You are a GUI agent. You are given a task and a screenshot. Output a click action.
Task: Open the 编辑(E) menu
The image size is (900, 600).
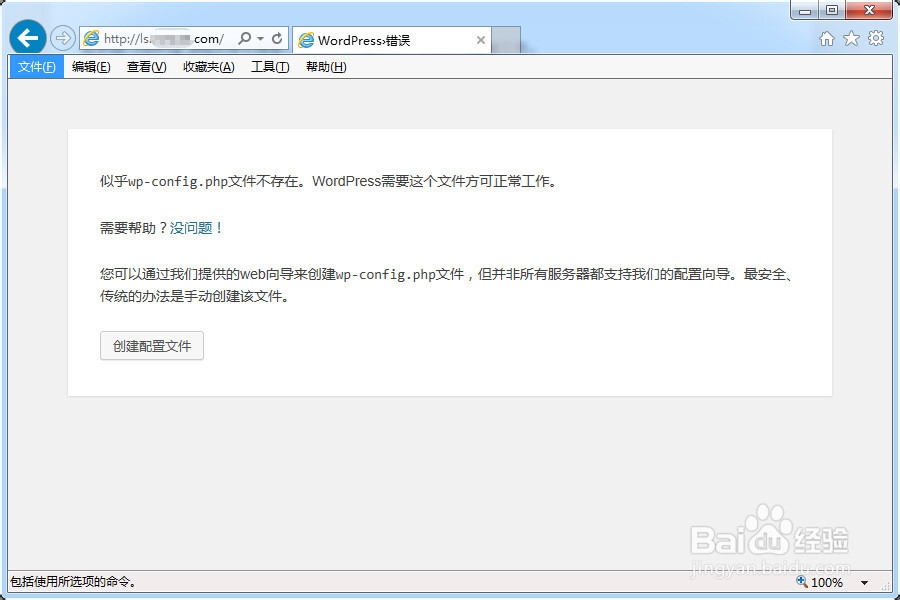(91, 67)
